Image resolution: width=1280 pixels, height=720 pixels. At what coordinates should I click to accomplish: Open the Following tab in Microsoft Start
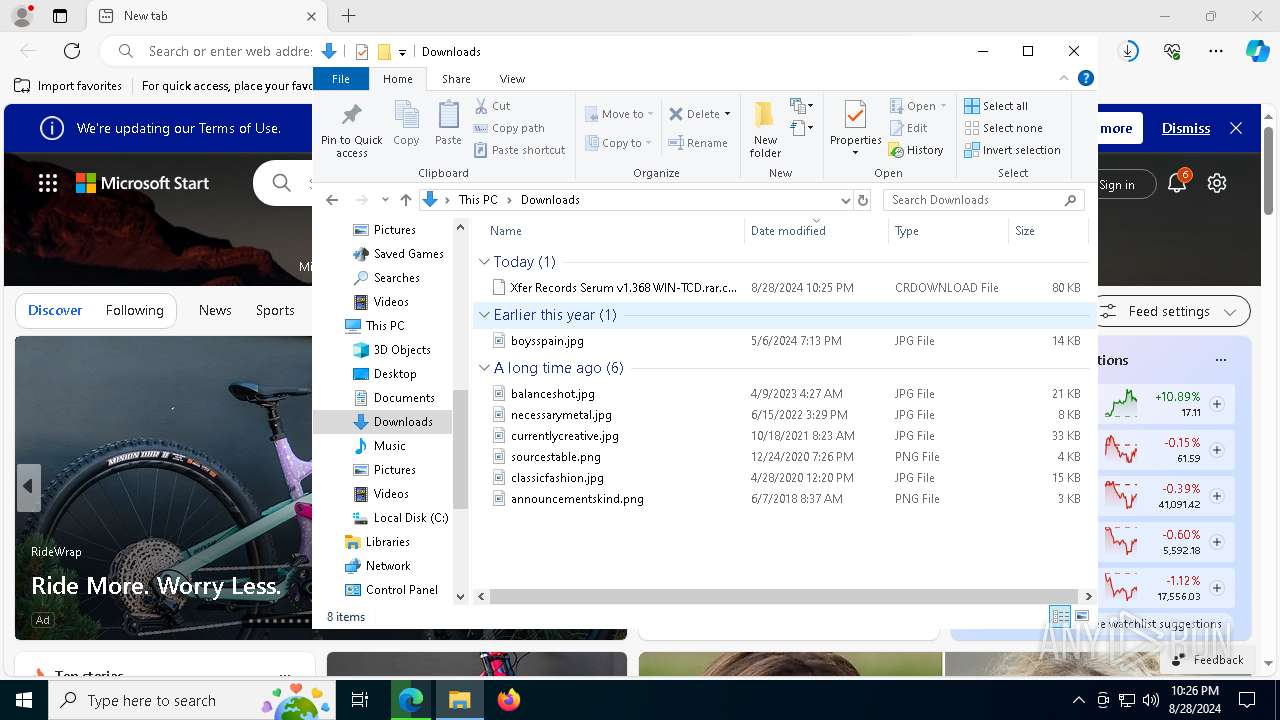tap(134, 310)
